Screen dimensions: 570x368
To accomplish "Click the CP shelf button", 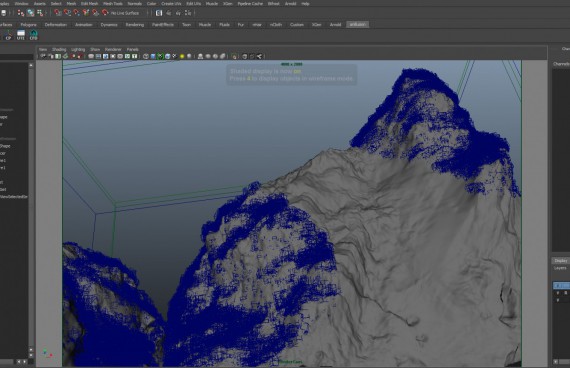I will click(x=8, y=35).
